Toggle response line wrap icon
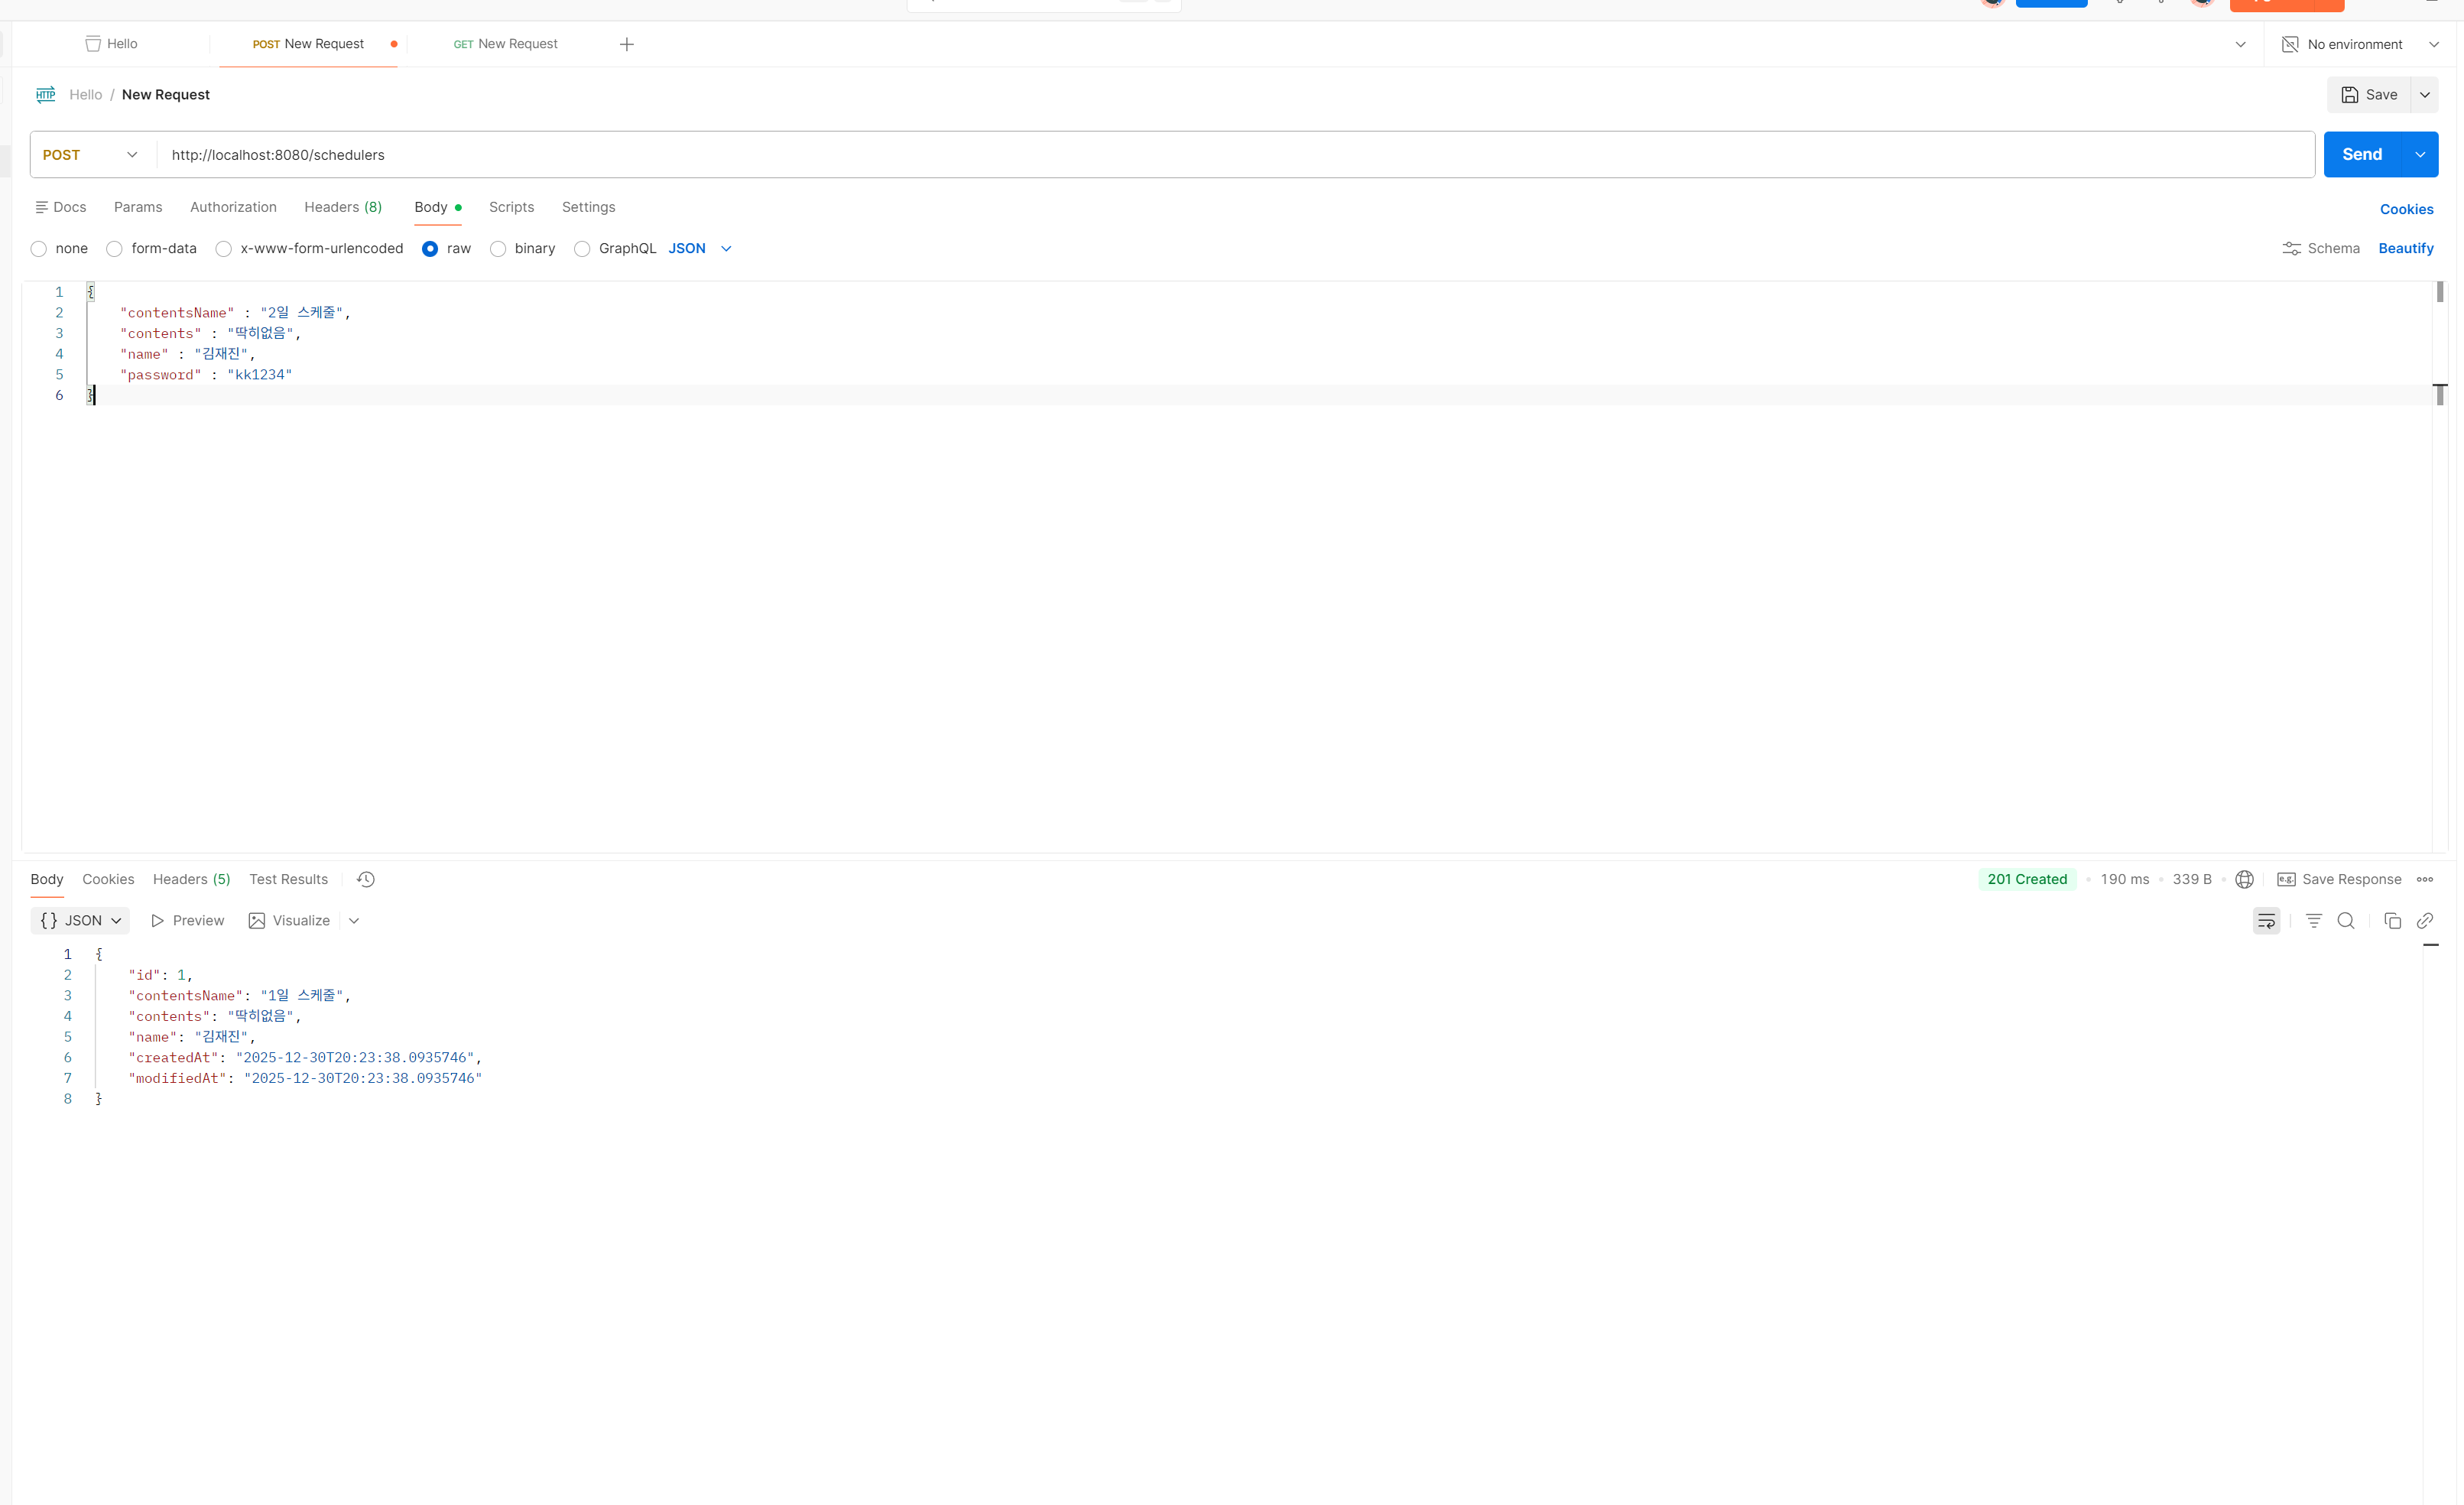This screenshot has height=1505, width=2464. [x=2267, y=921]
